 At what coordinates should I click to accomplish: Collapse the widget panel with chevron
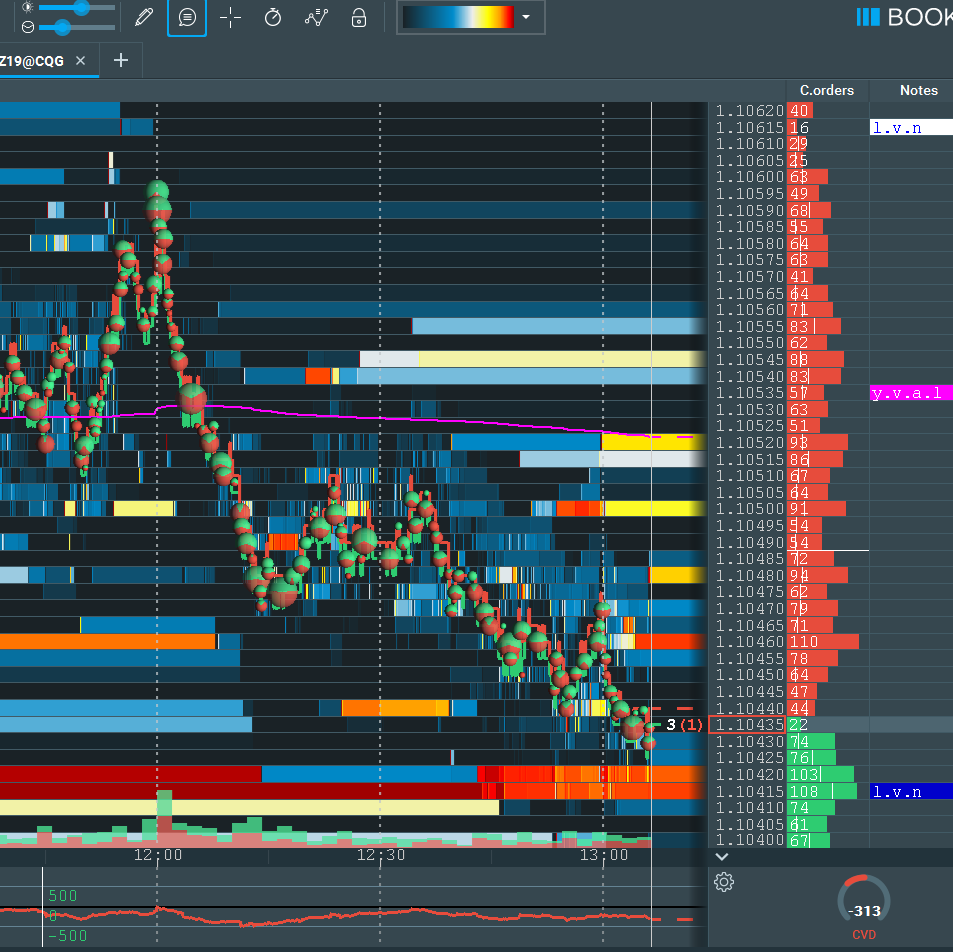723,857
